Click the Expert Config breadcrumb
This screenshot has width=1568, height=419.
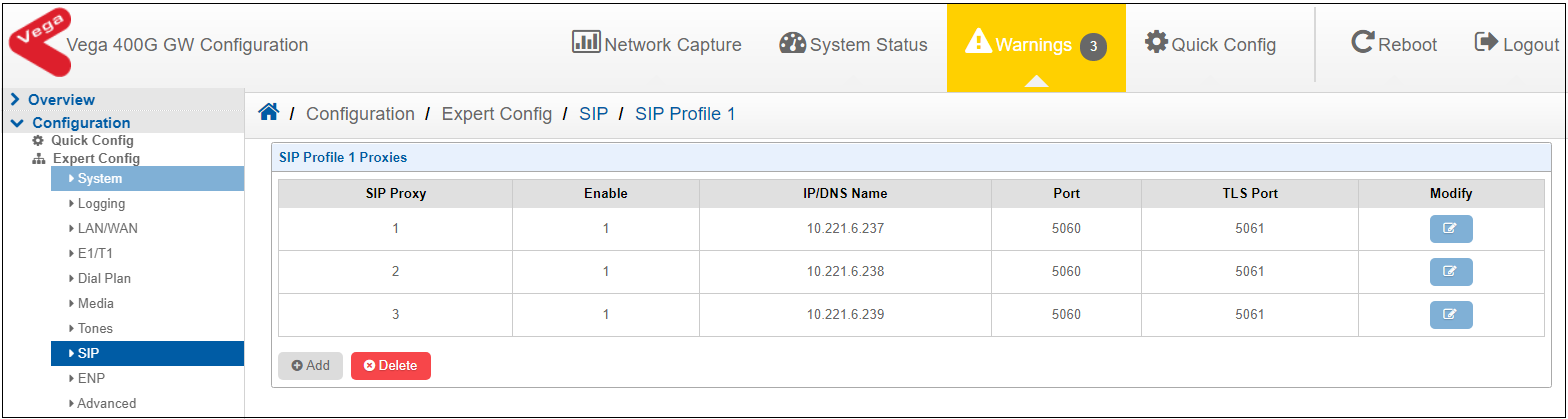[497, 114]
